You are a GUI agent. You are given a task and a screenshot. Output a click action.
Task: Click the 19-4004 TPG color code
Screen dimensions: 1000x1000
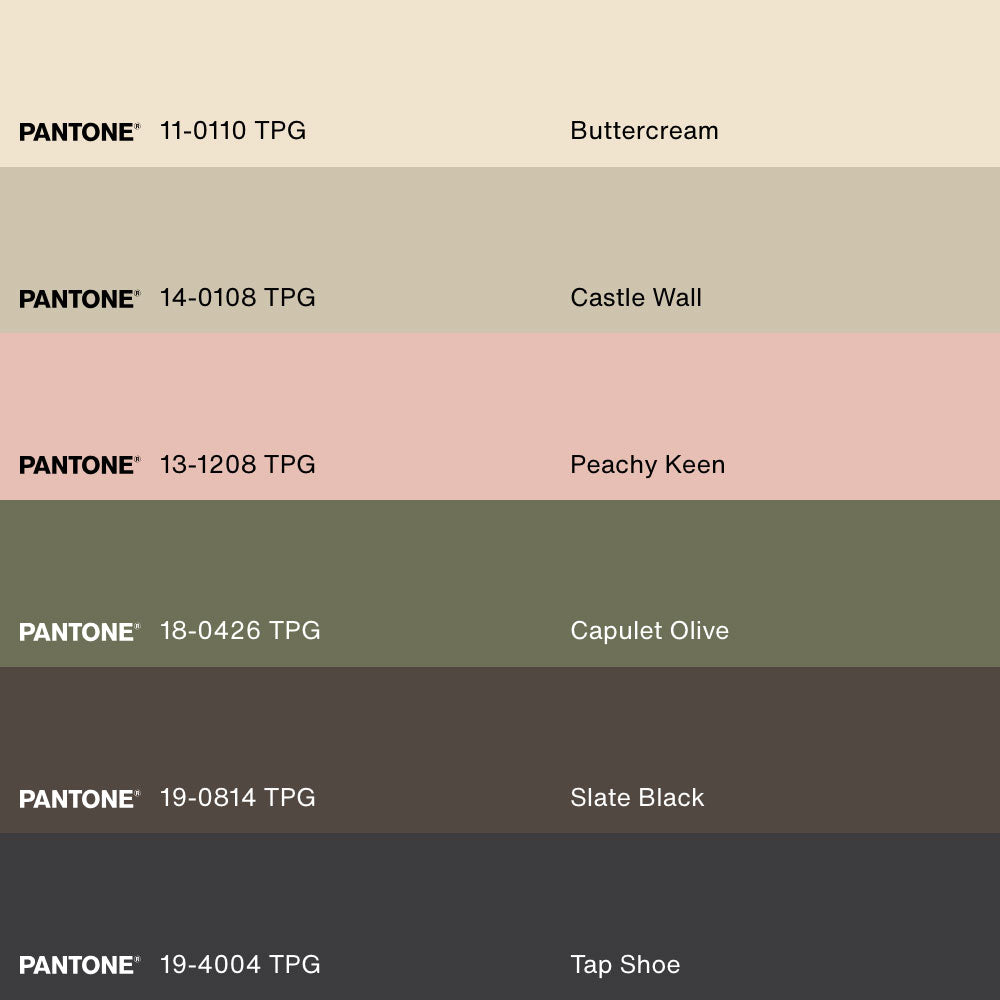(x=240, y=964)
